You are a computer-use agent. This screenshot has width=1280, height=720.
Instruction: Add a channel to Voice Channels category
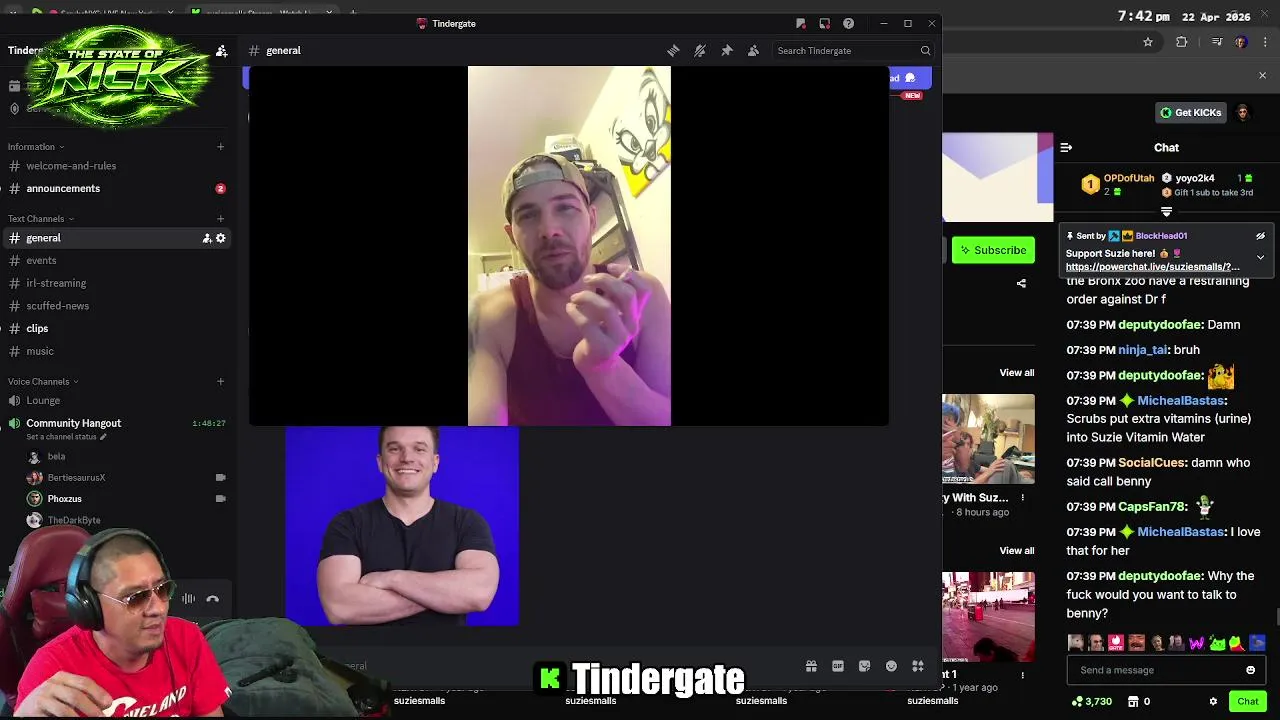[x=220, y=381]
